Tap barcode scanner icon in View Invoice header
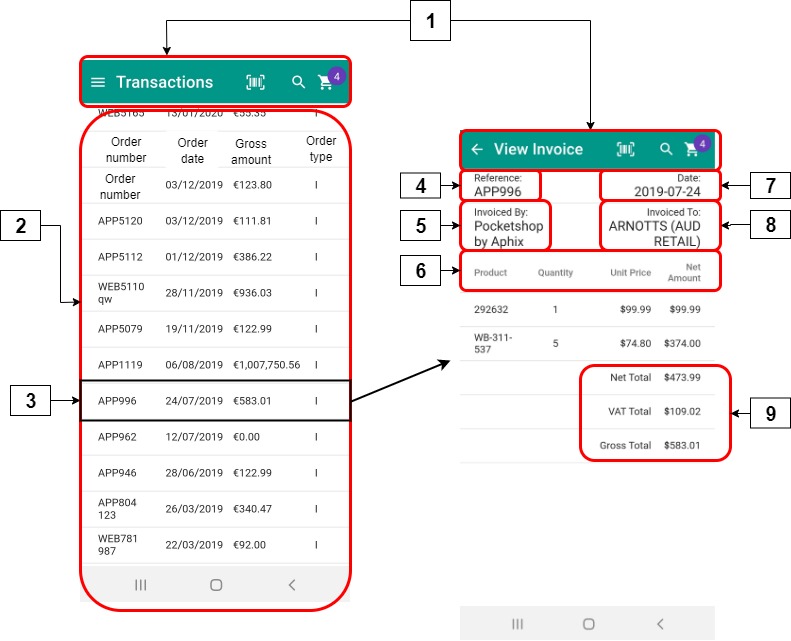Screen dimensions: 791x641 [x=626, y=149]
